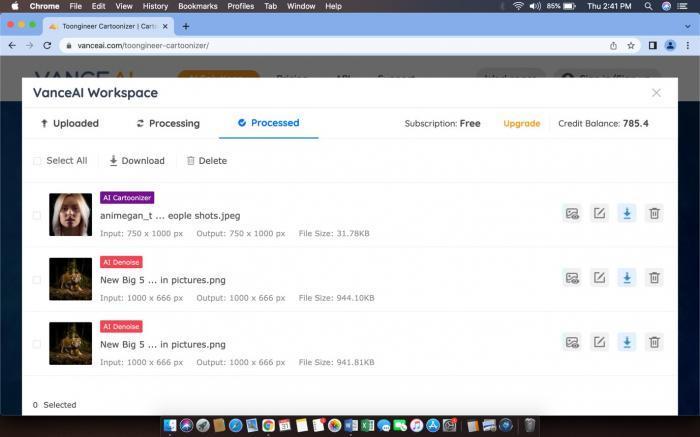Click the "0 Selected" status text
The image size is (700, 437).
(x=54, y=405)
